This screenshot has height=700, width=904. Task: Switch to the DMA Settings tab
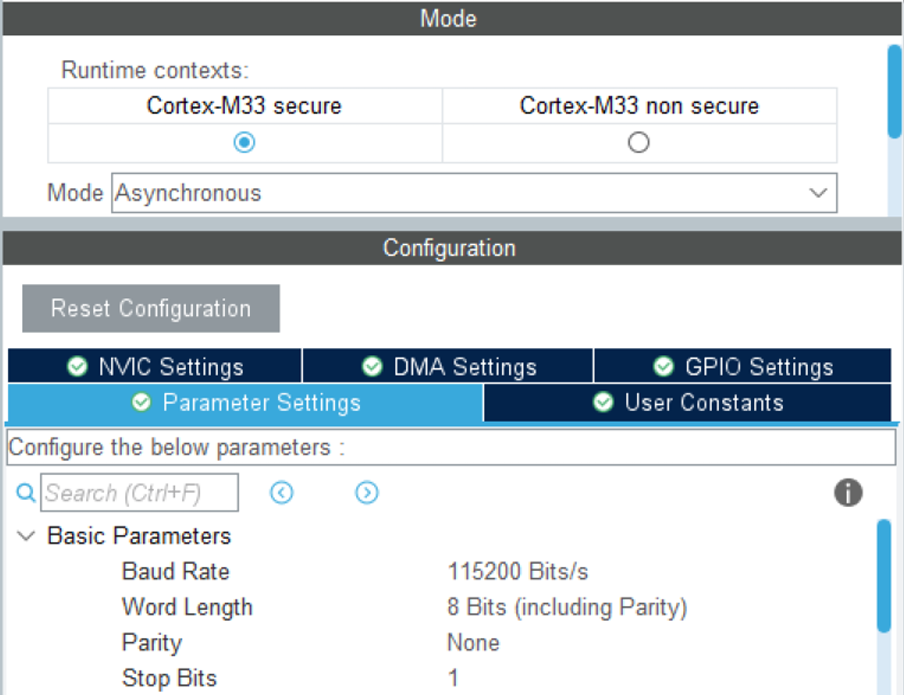click(x=448, y=366)
